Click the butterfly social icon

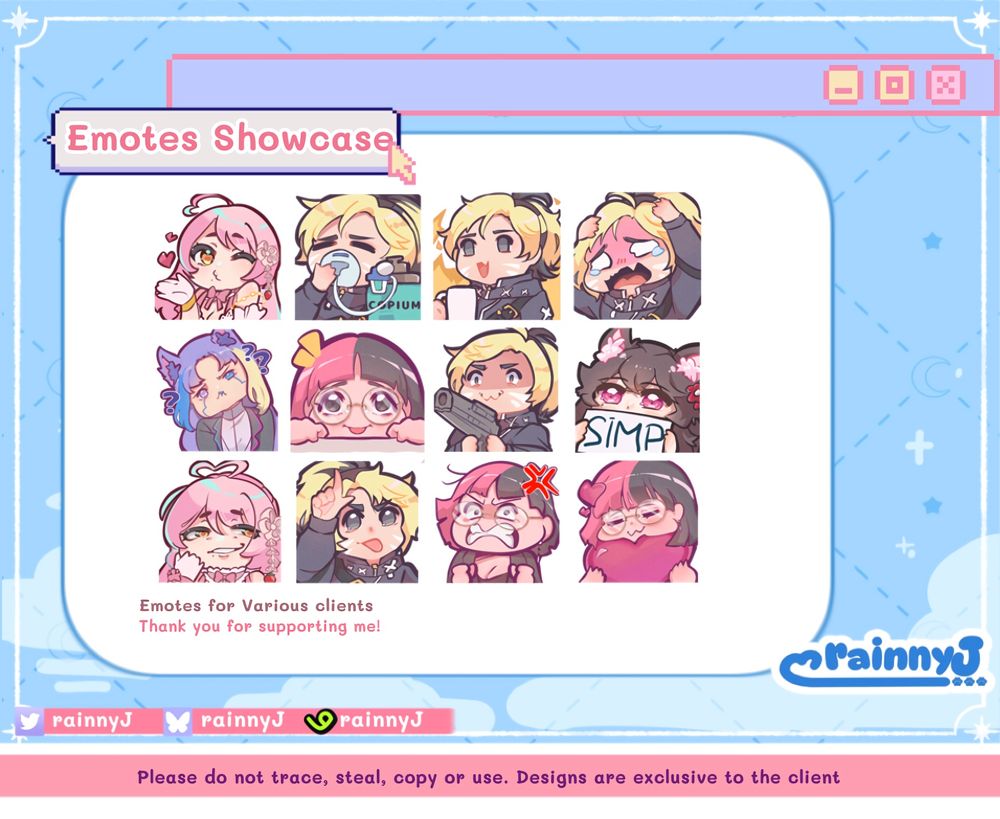[177, 721]
